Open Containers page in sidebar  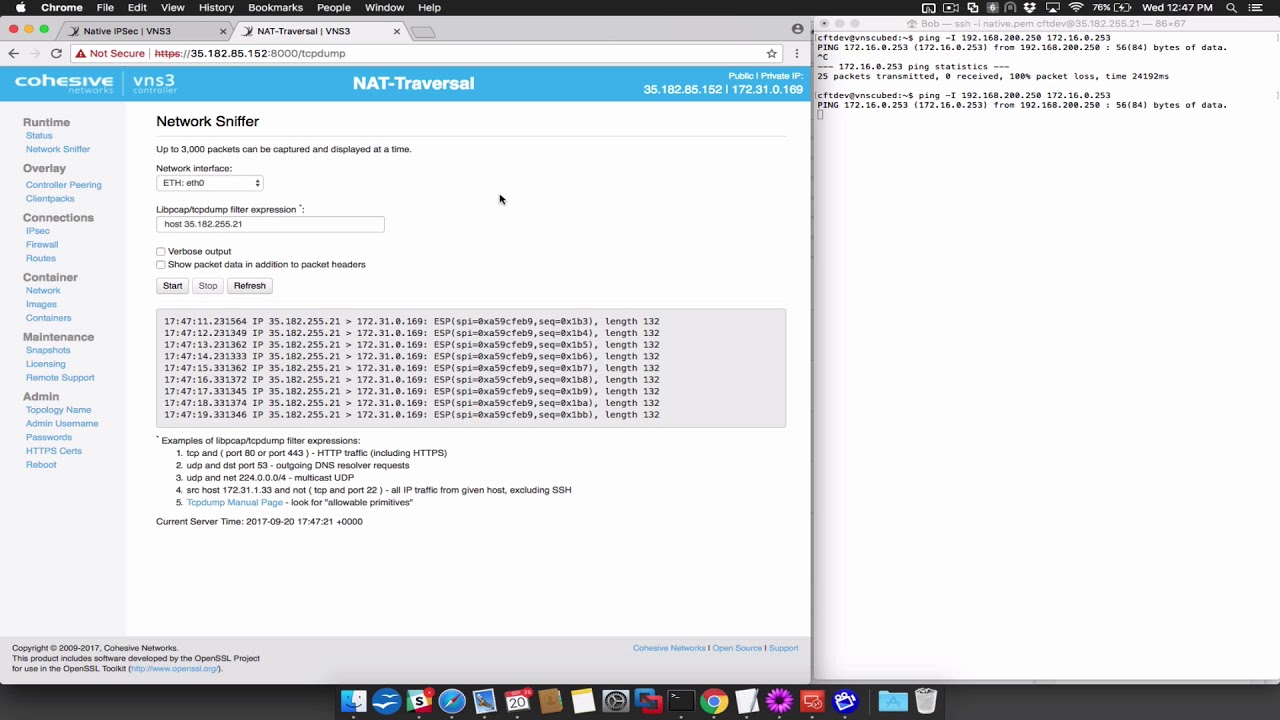(49, 318)
